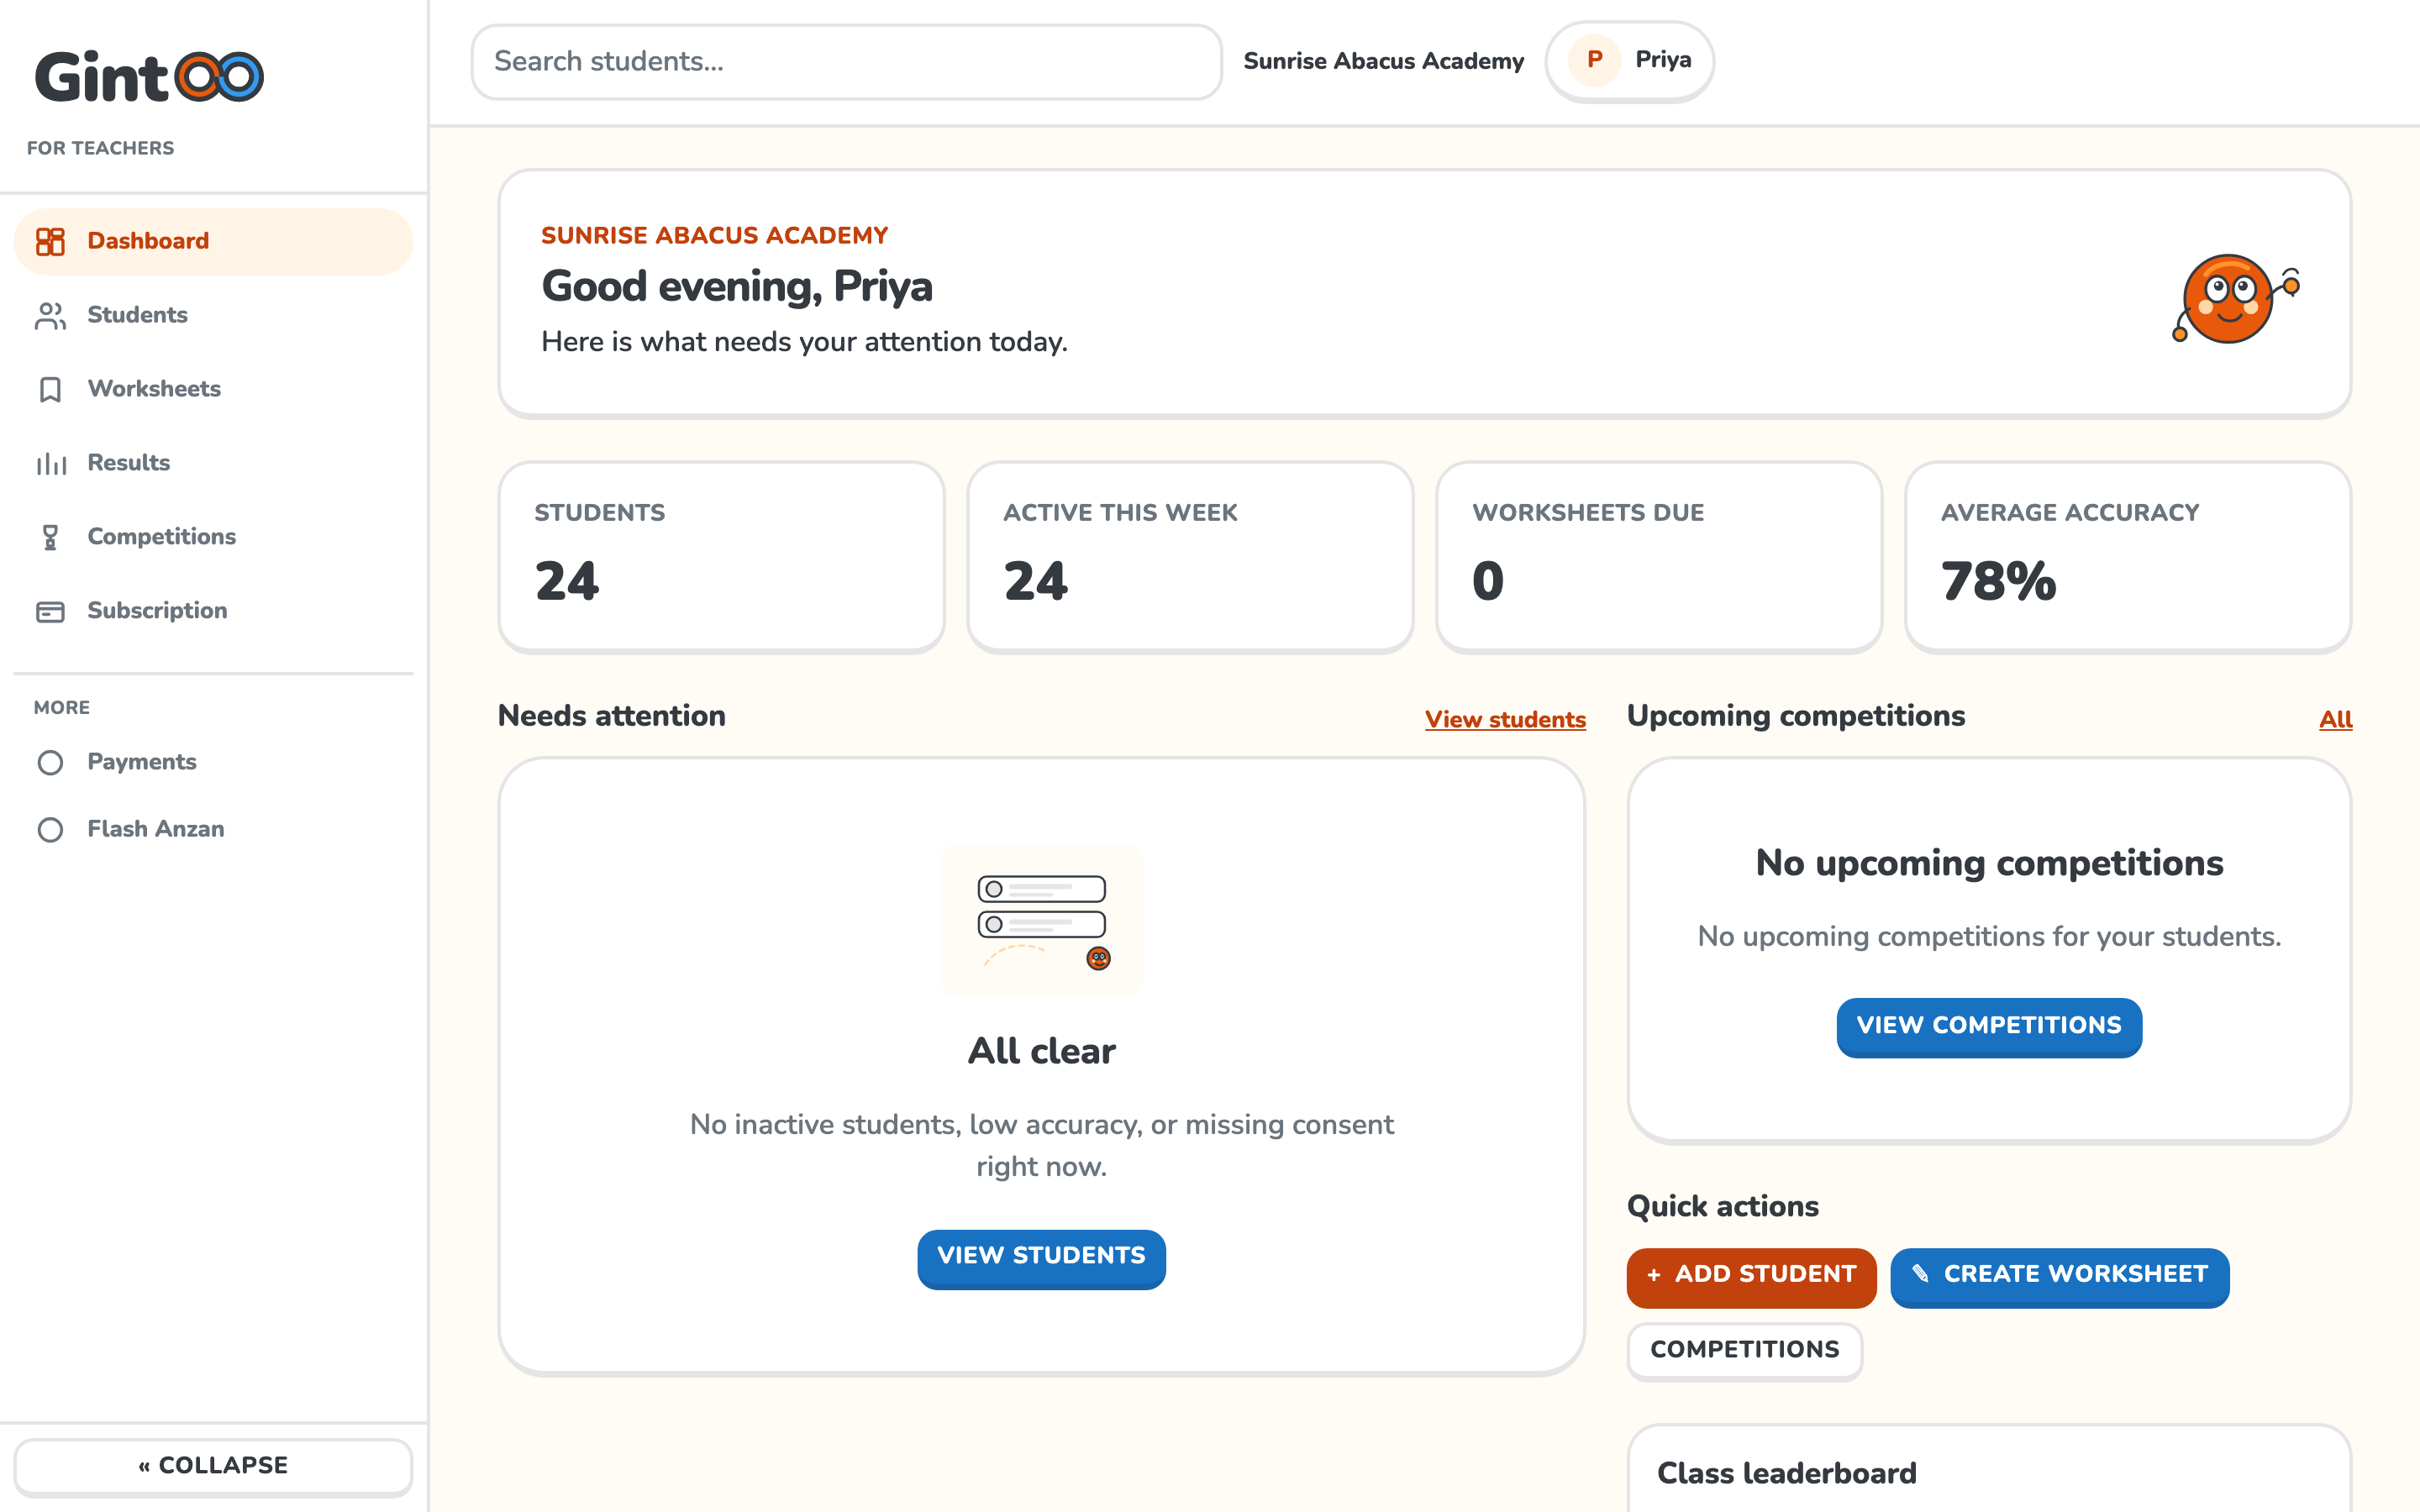Click the Subscription card icon

(x=50, y=611)
